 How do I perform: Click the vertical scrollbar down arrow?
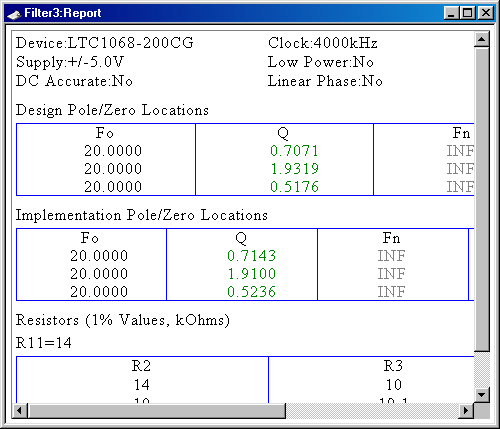[481, 395]
